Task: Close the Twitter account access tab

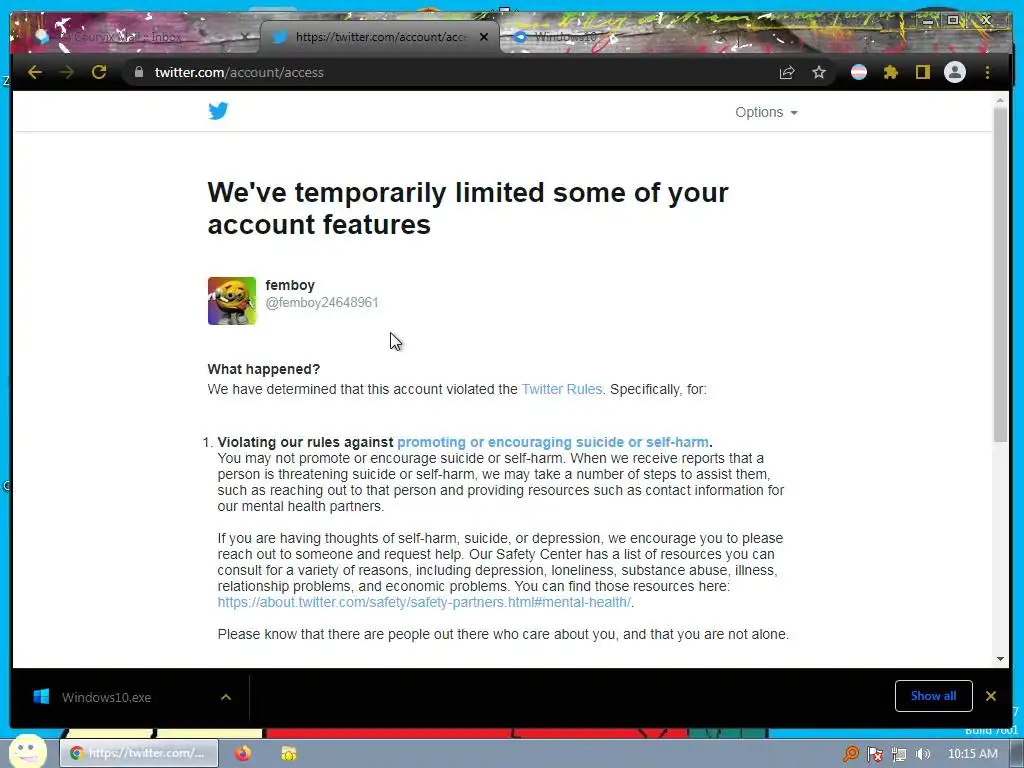Action: pos(484,37)
